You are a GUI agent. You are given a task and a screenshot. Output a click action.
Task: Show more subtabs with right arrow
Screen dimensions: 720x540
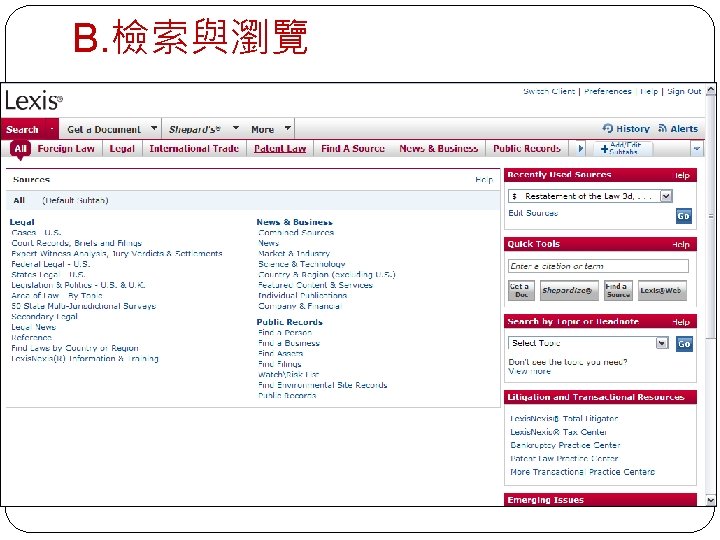click(580, 149)
